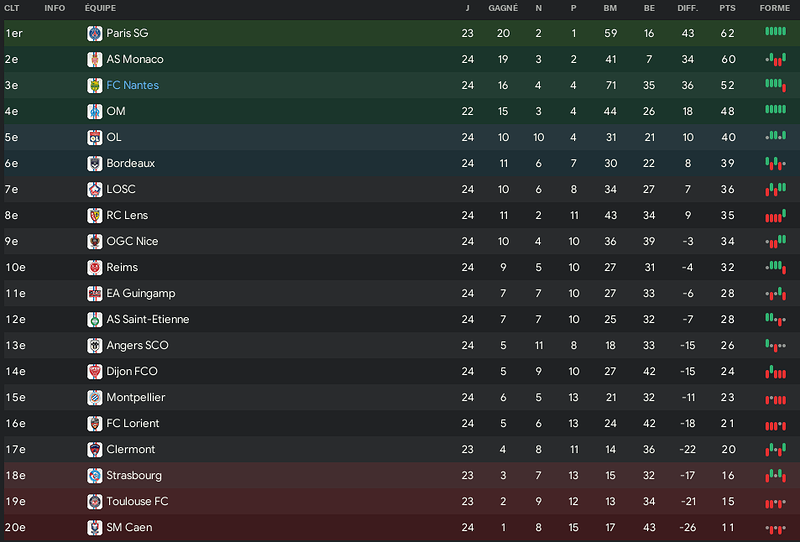The height and width of the screenshot is (542, 800).
Task: Click the RC Lens badge icon
Action: coord(94,215)
